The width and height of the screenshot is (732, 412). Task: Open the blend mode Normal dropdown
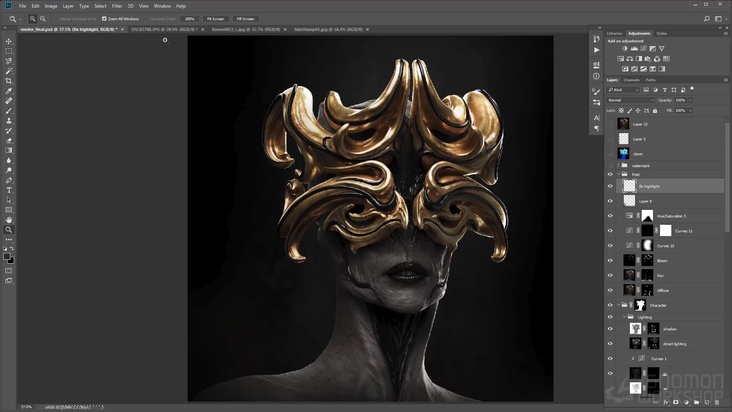pyautogui.click(x=631, y=100)
